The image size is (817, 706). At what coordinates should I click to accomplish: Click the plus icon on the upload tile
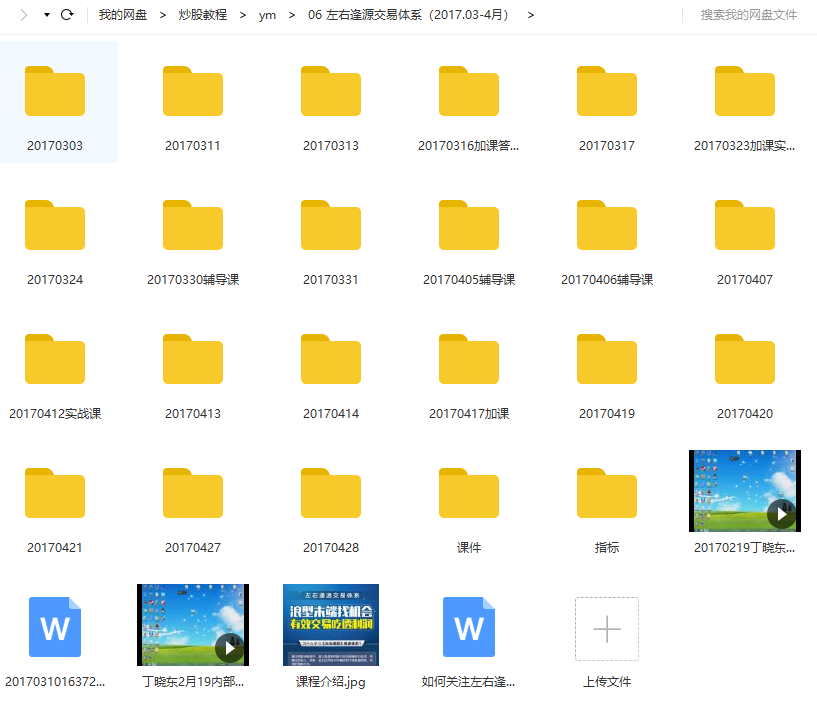click(x=606, y=627)
